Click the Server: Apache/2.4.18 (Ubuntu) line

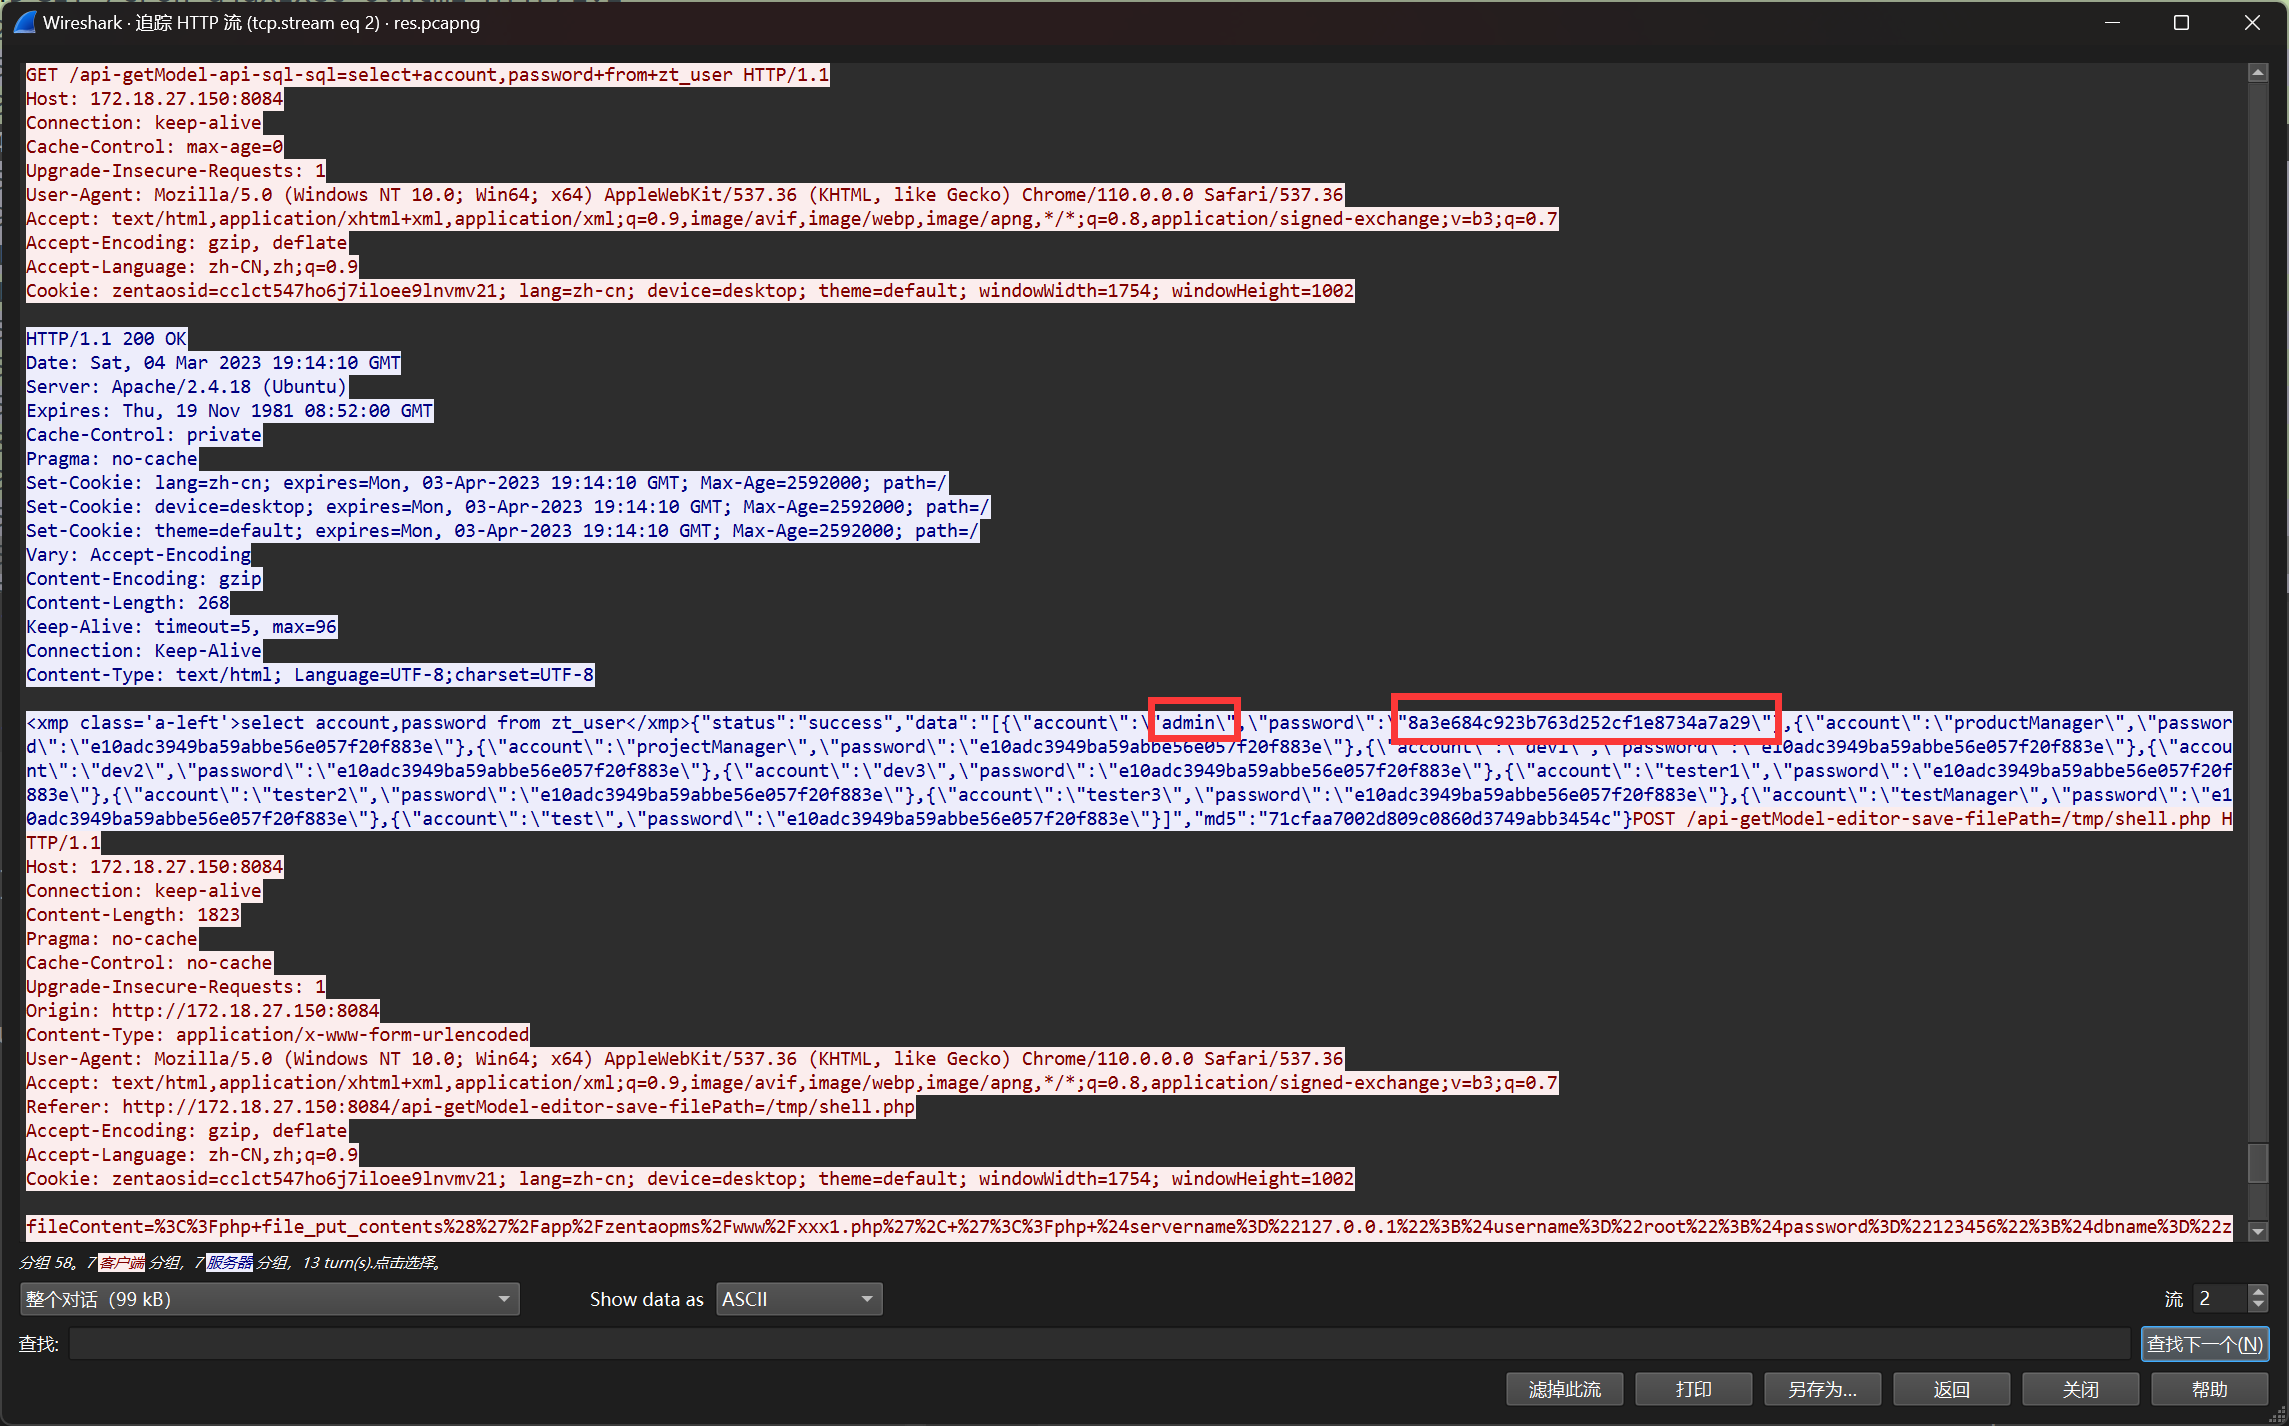click(186, 387)
